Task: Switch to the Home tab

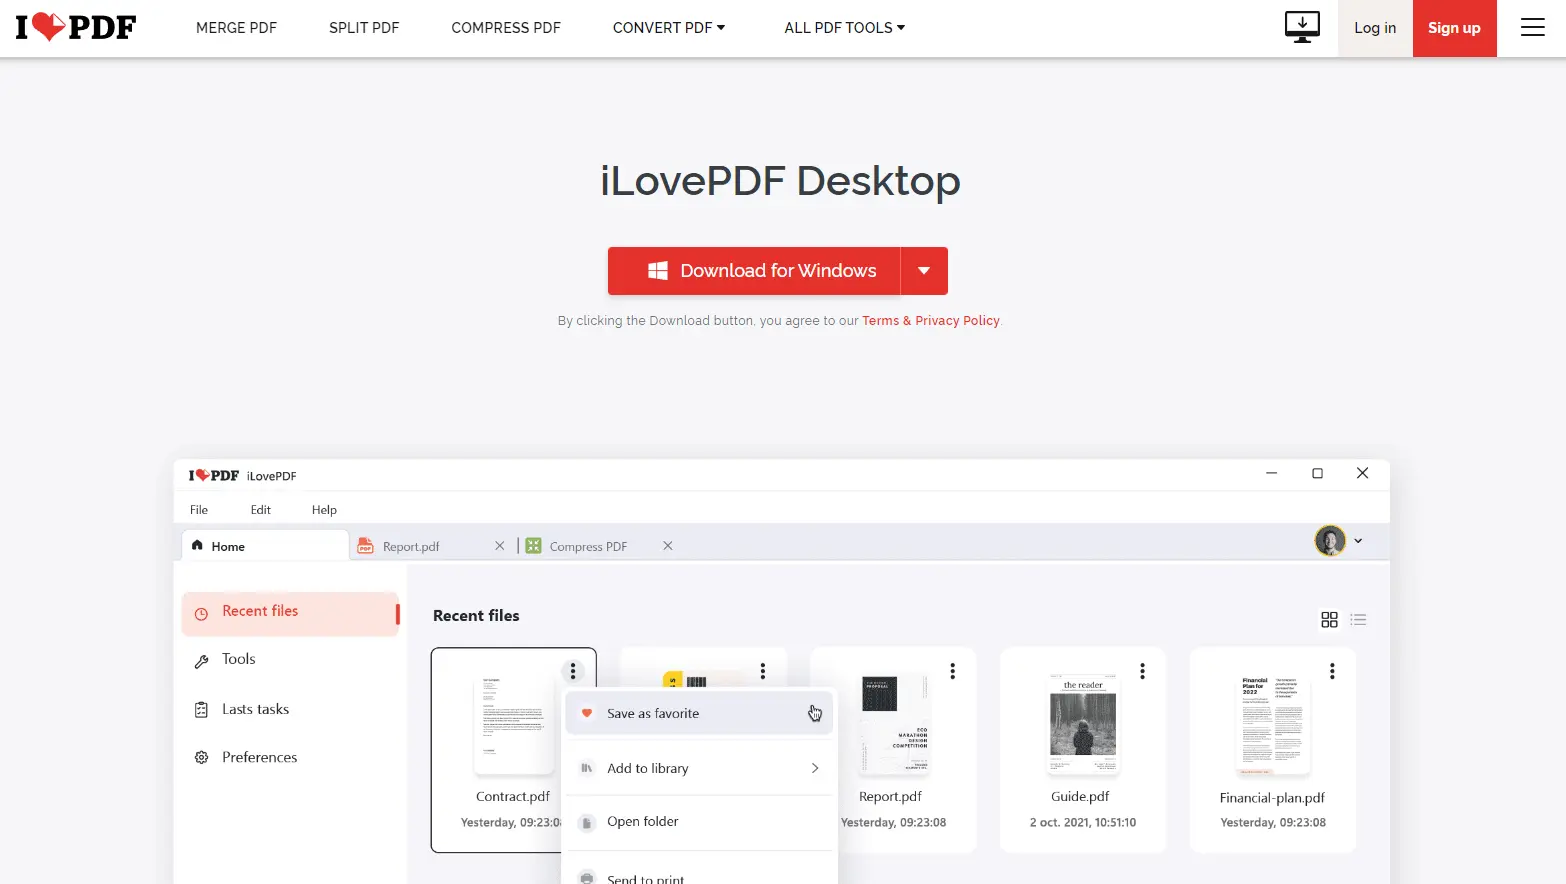Action: coord(265,546)
